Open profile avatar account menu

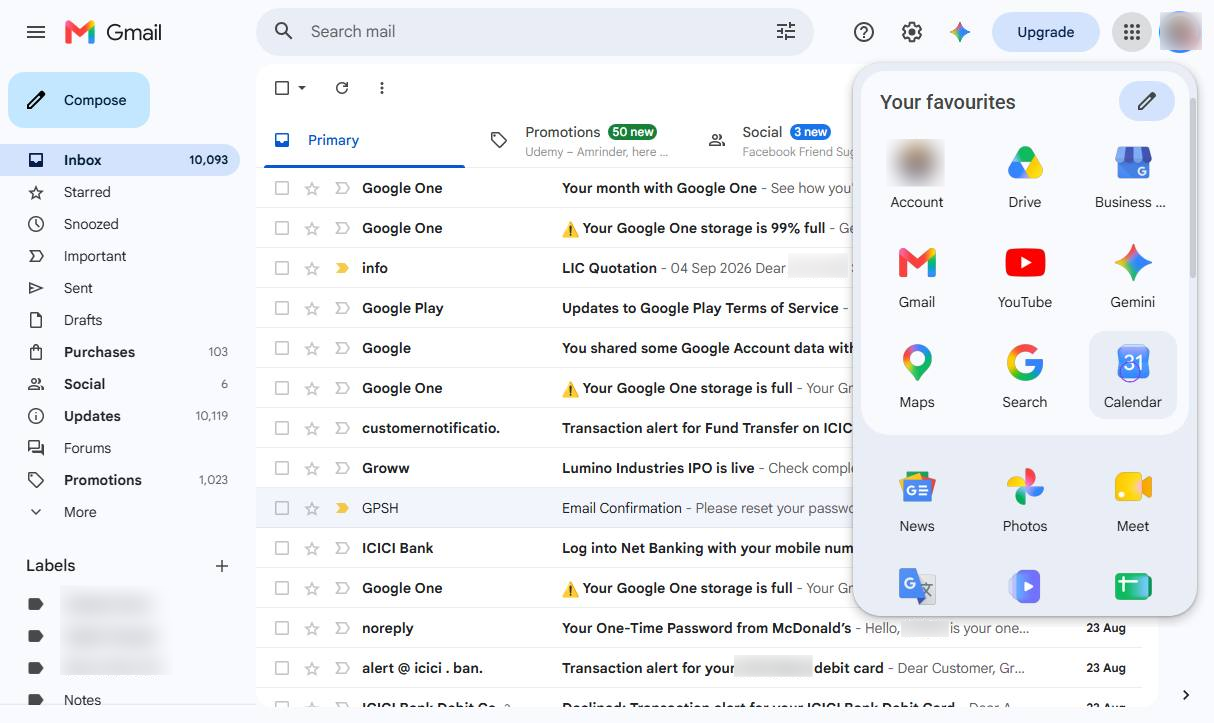point(1179,32)
